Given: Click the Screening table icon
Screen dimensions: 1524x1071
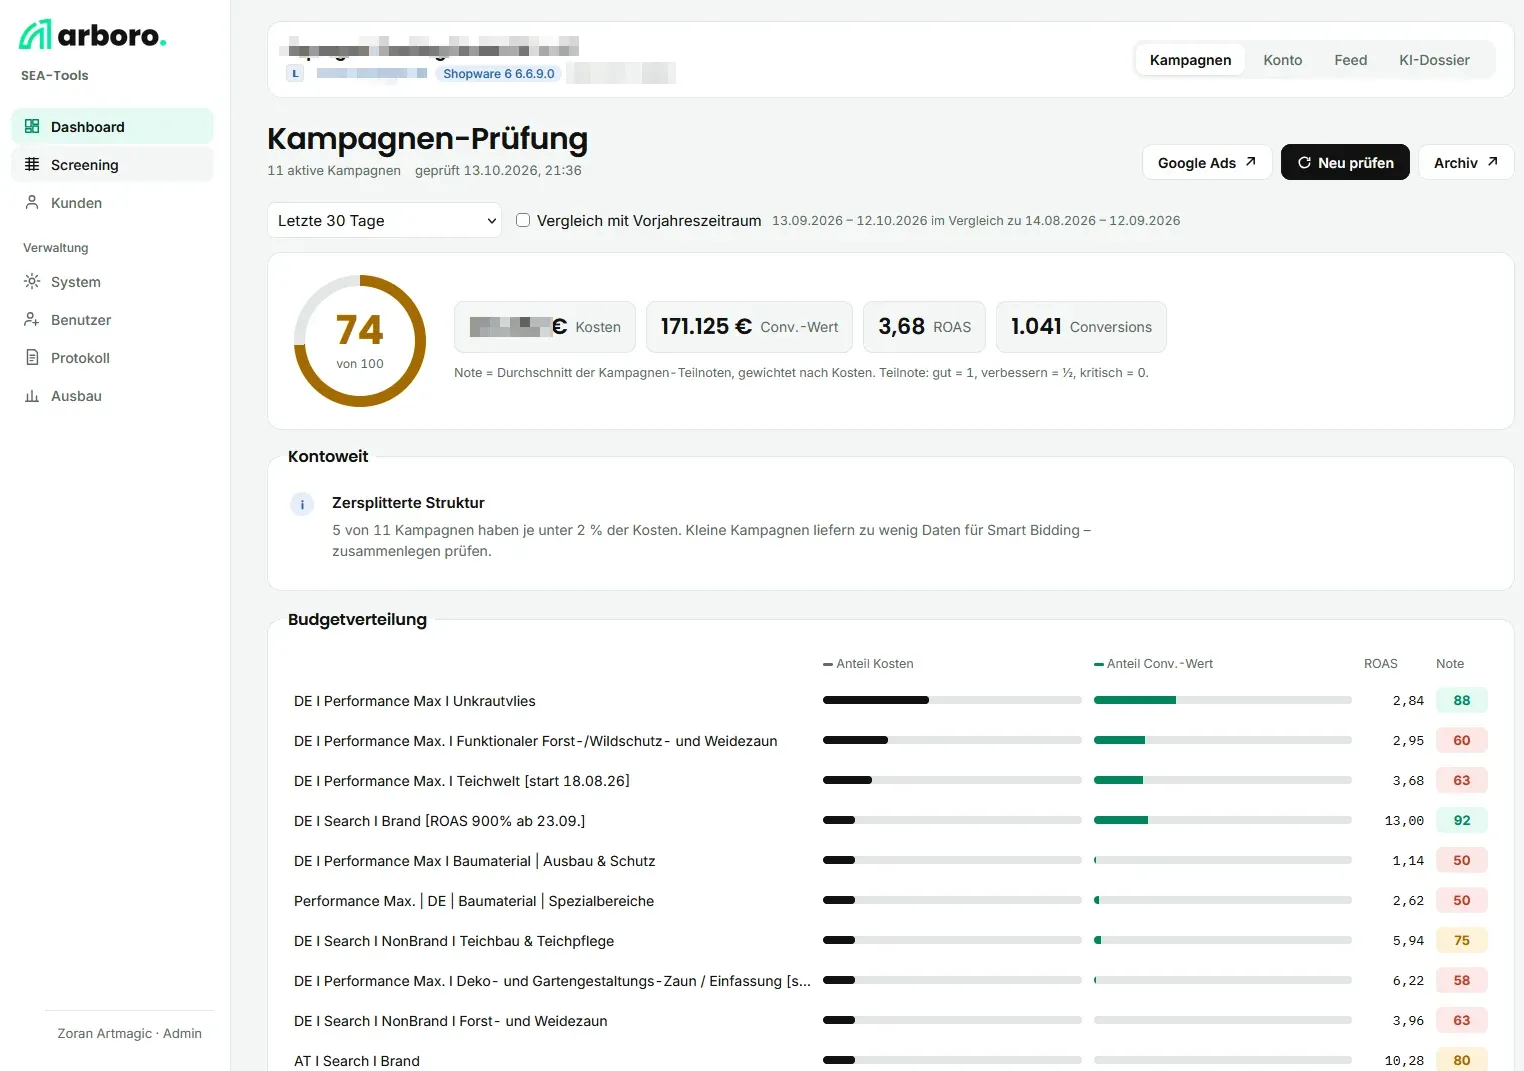Looking at the screenshot, I should point(32,165).
